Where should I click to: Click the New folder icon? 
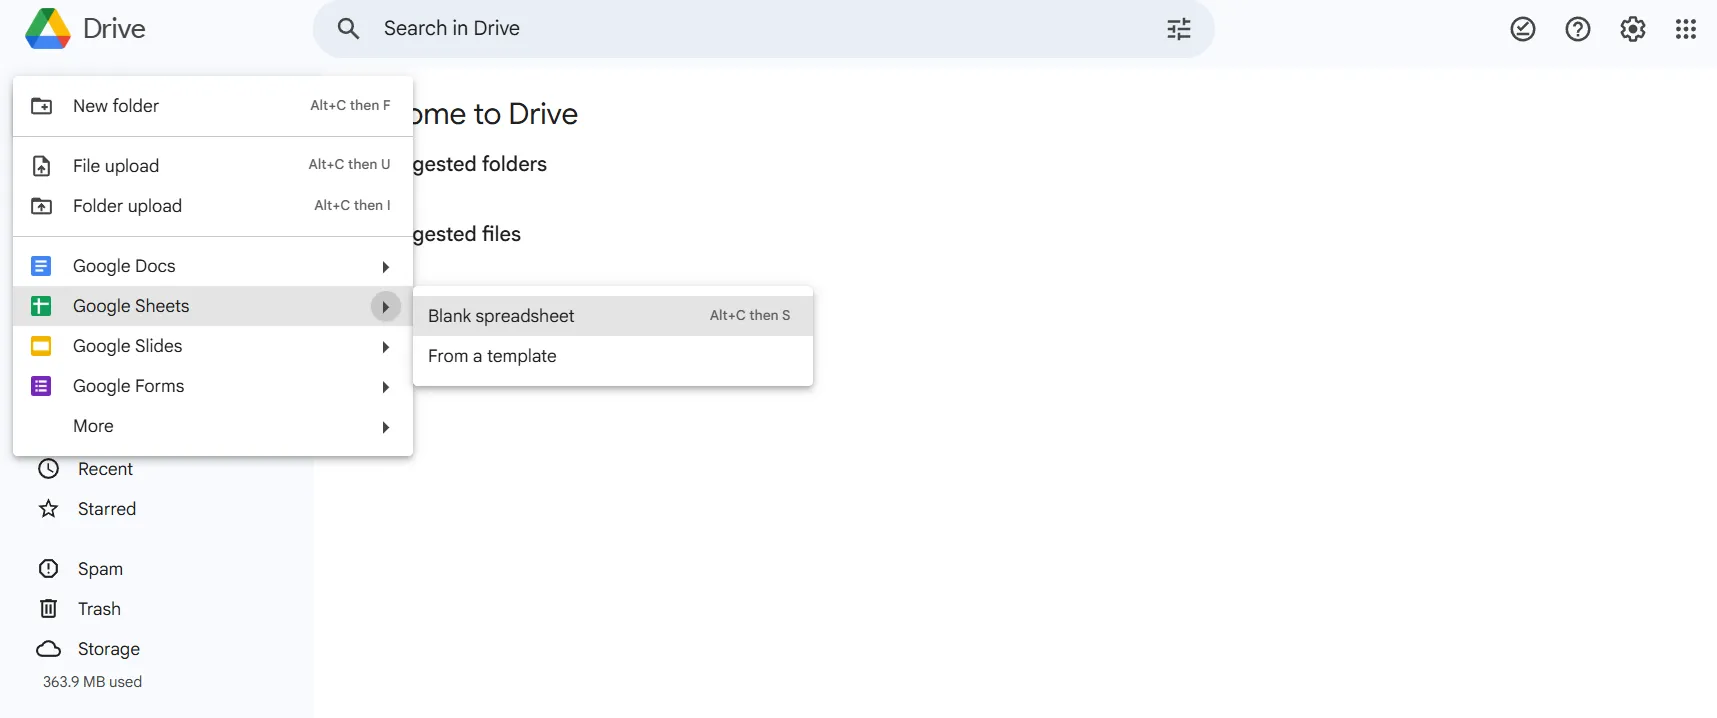(41, 106)
